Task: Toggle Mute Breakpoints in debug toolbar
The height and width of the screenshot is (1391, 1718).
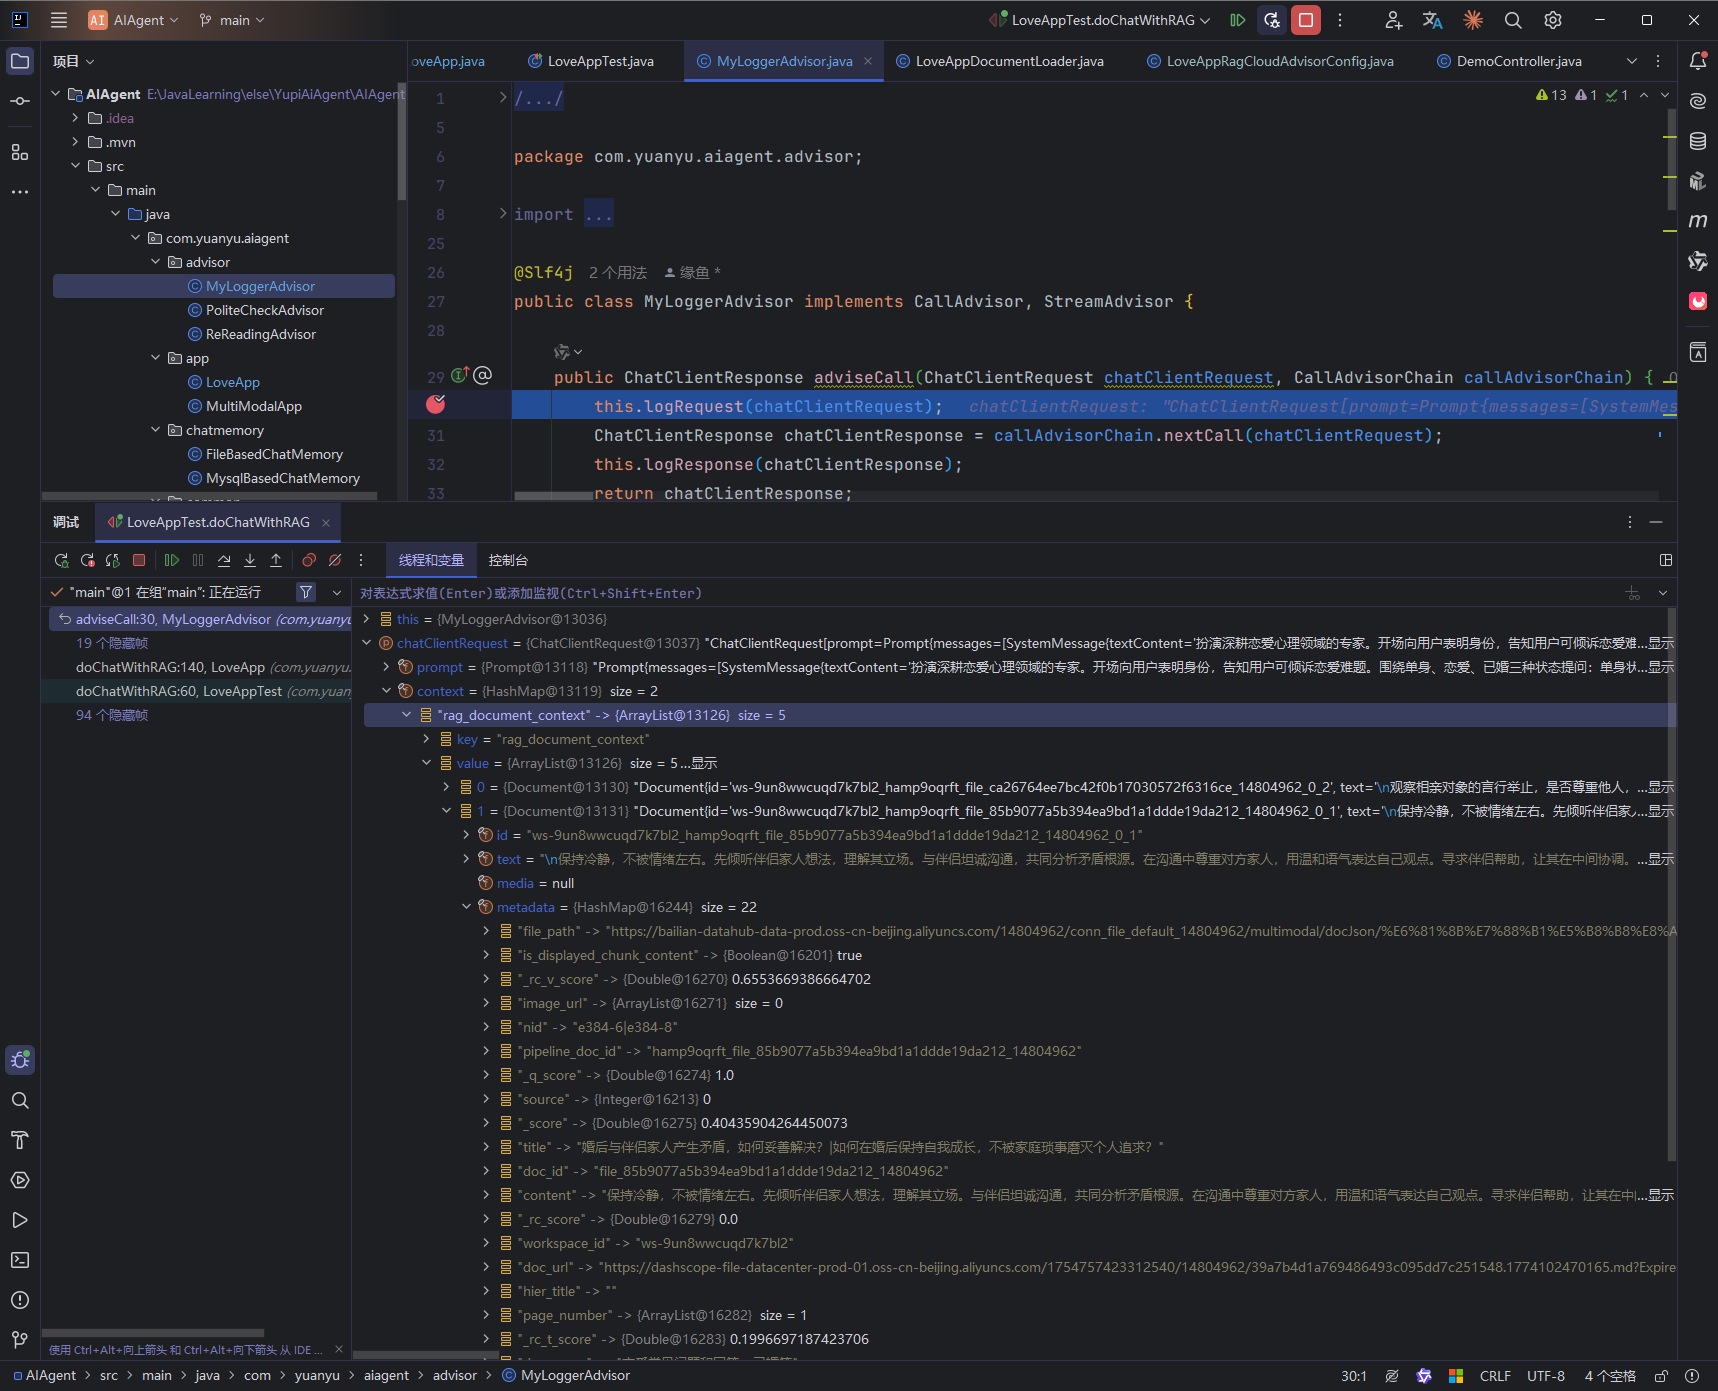Action: pyautogui.click(x=335, y=560)
